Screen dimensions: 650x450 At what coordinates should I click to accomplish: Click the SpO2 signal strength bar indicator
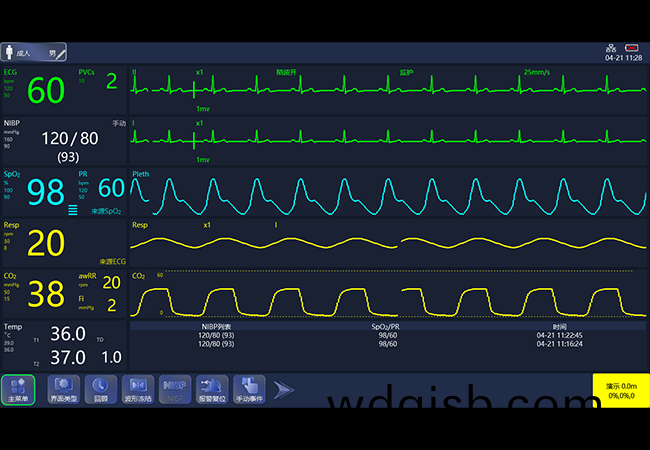point(73,210)
